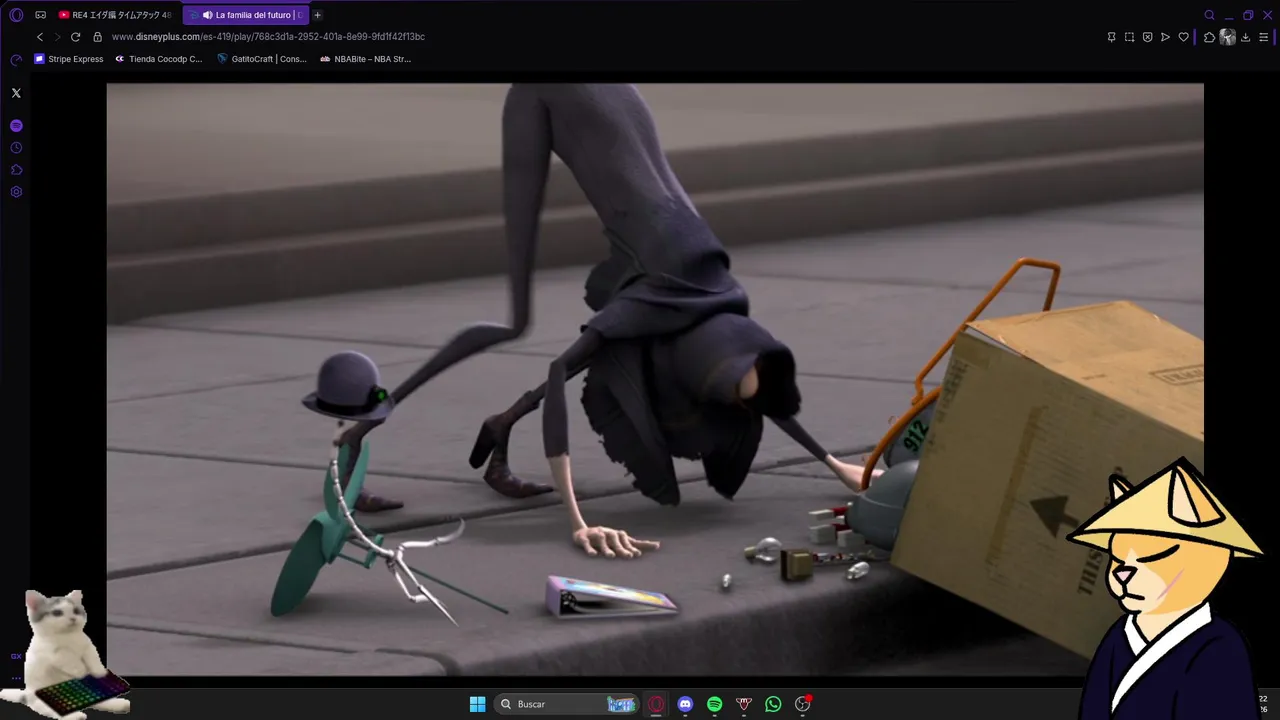
Task: Search open tabs with magnifier icon
Action: pos(1209,15)
